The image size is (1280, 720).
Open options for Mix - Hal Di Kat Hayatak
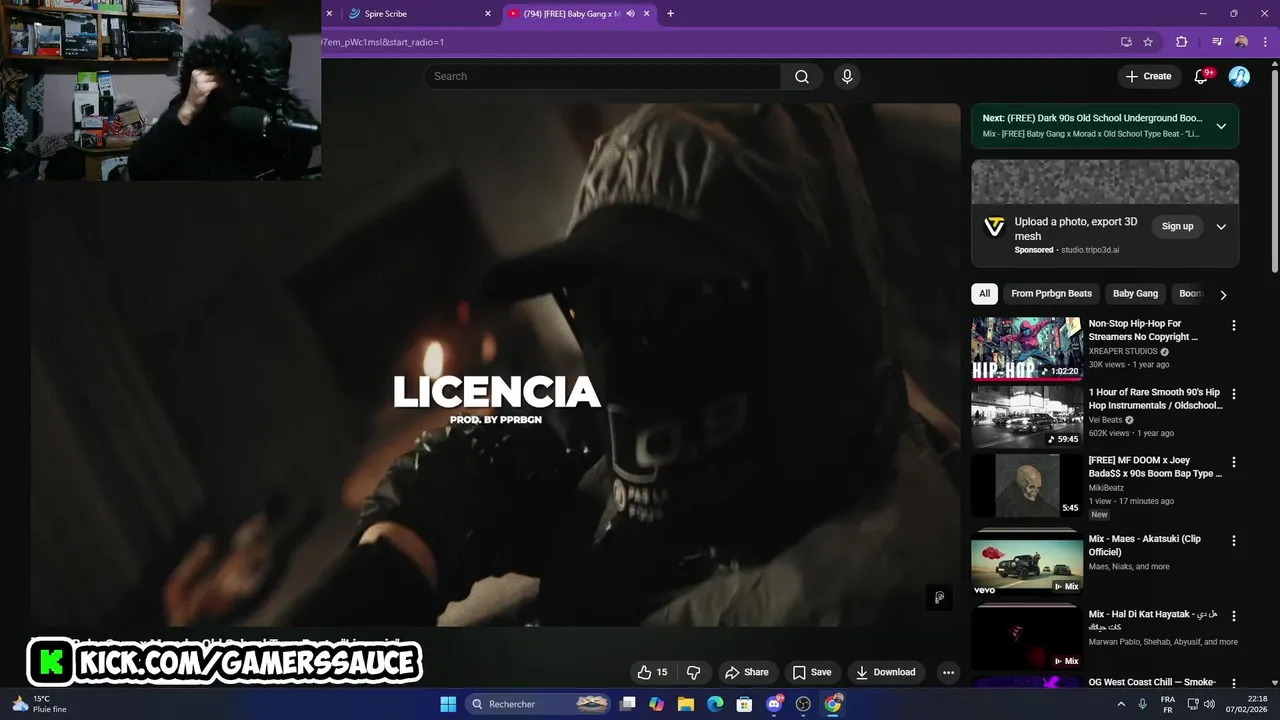click(x=1233, y=616)
